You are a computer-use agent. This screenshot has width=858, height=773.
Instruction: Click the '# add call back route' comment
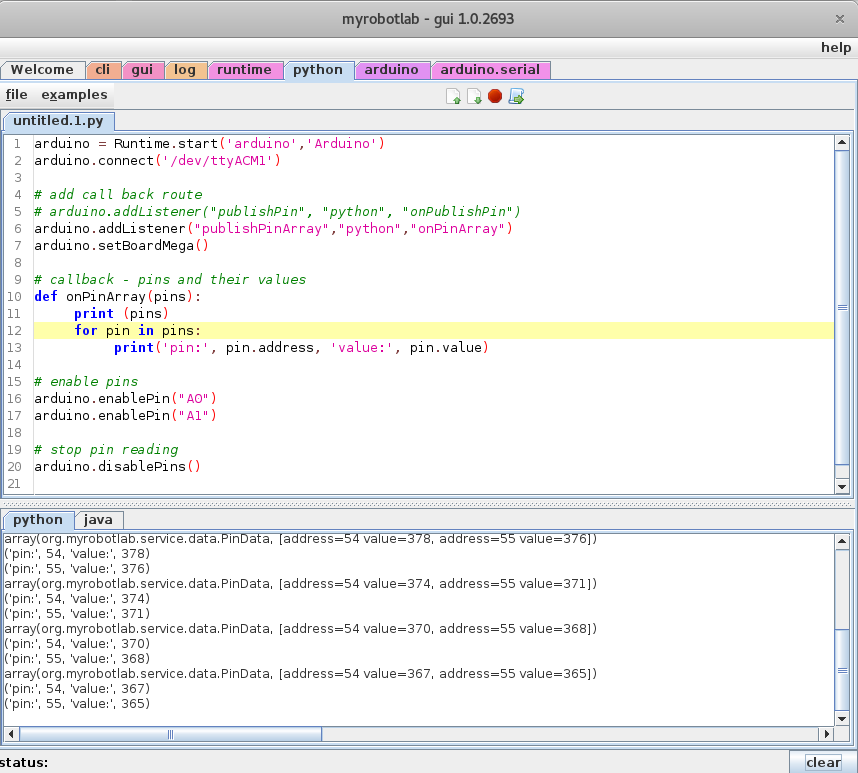tap(118, 194)
